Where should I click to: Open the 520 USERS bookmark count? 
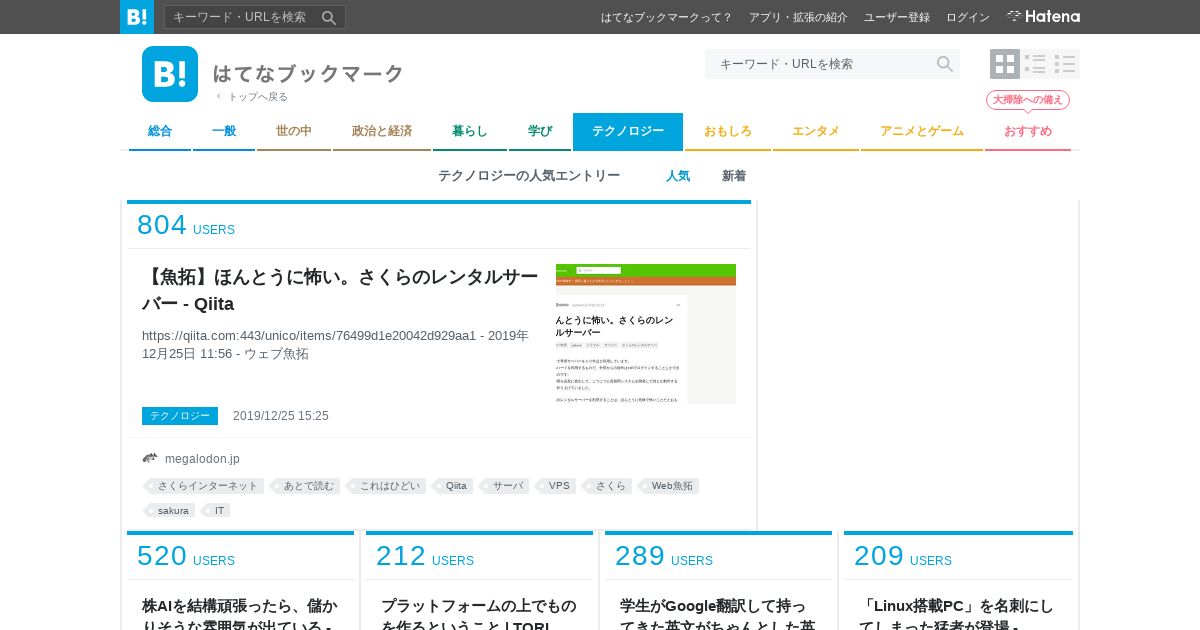click(186, 556)
